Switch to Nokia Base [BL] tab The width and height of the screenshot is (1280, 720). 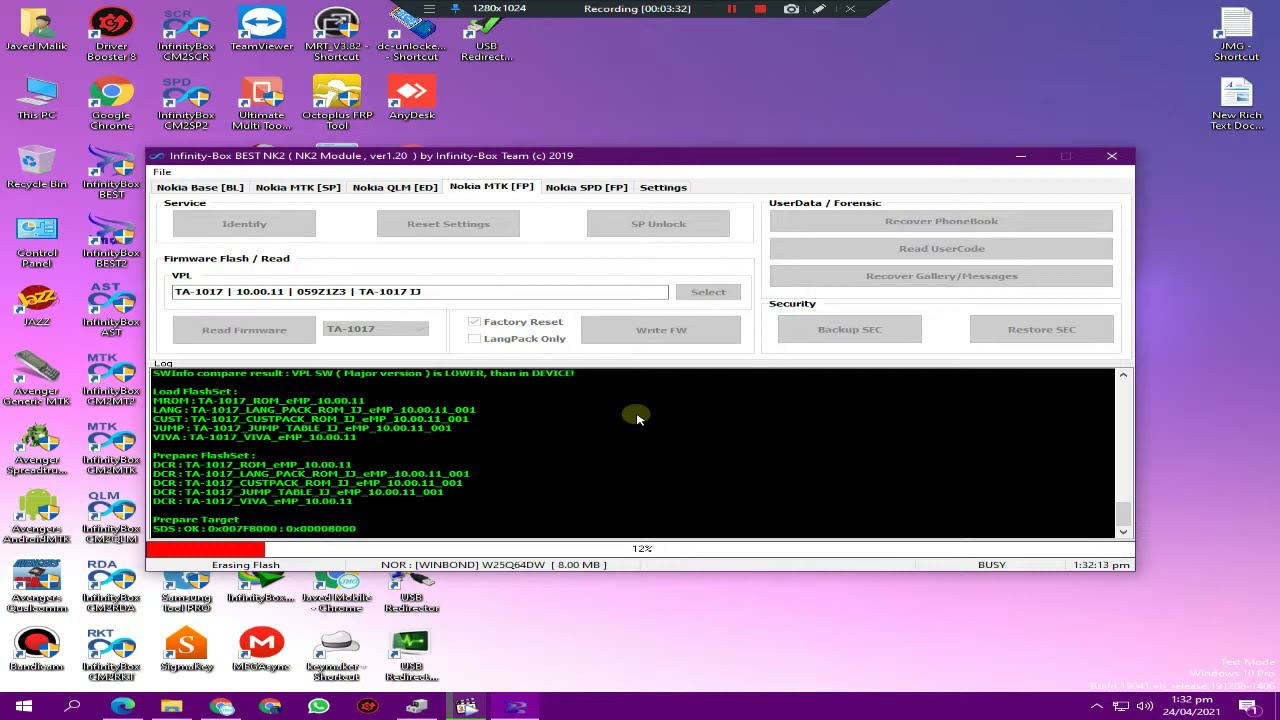point(200,187)
